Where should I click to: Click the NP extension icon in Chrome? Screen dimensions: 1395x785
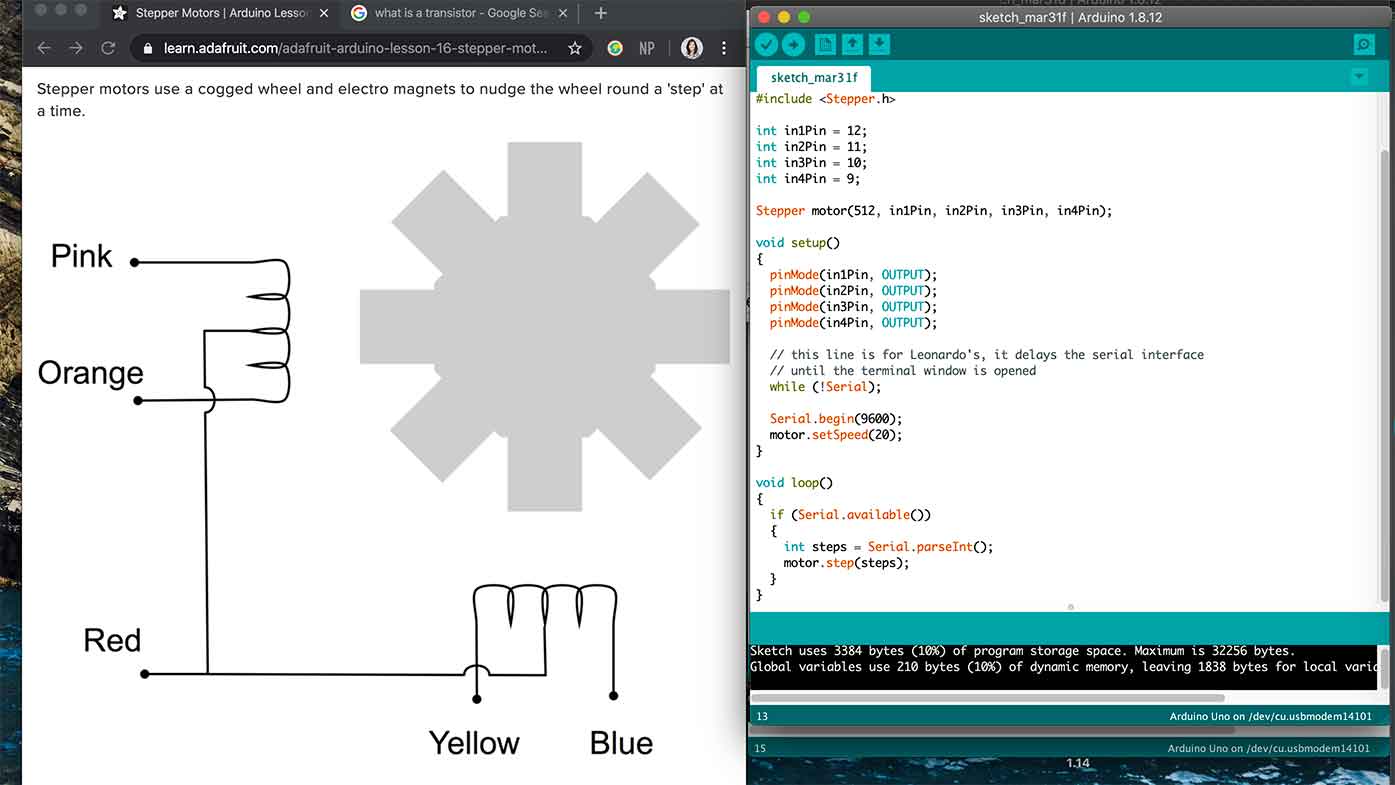pos(647,48)
